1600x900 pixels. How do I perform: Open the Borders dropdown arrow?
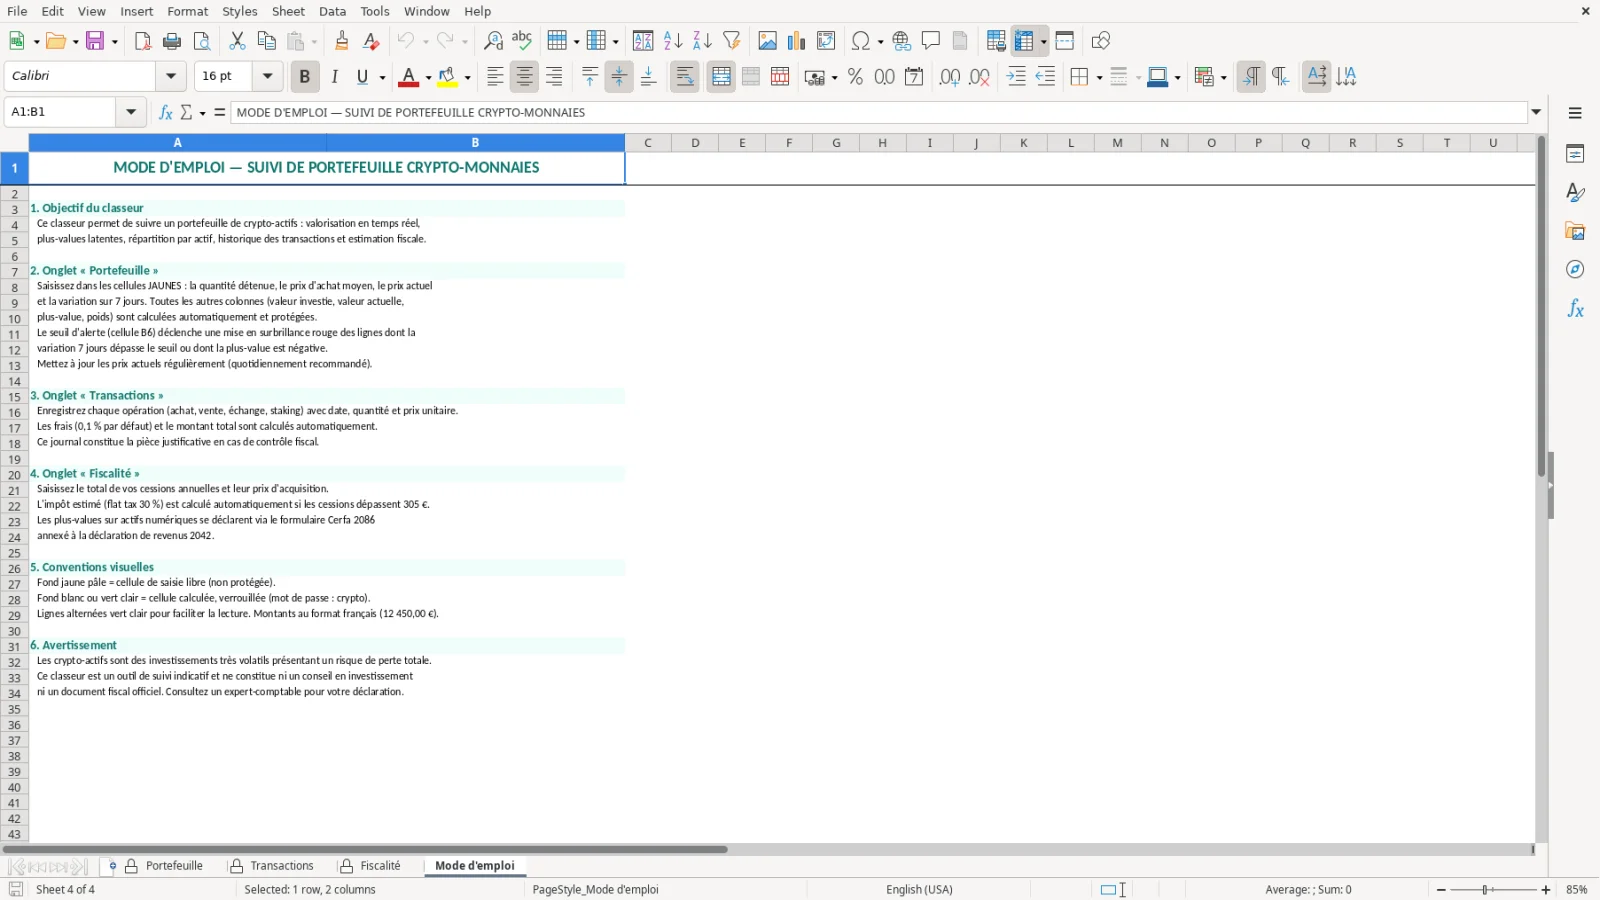pos(1099,77)
